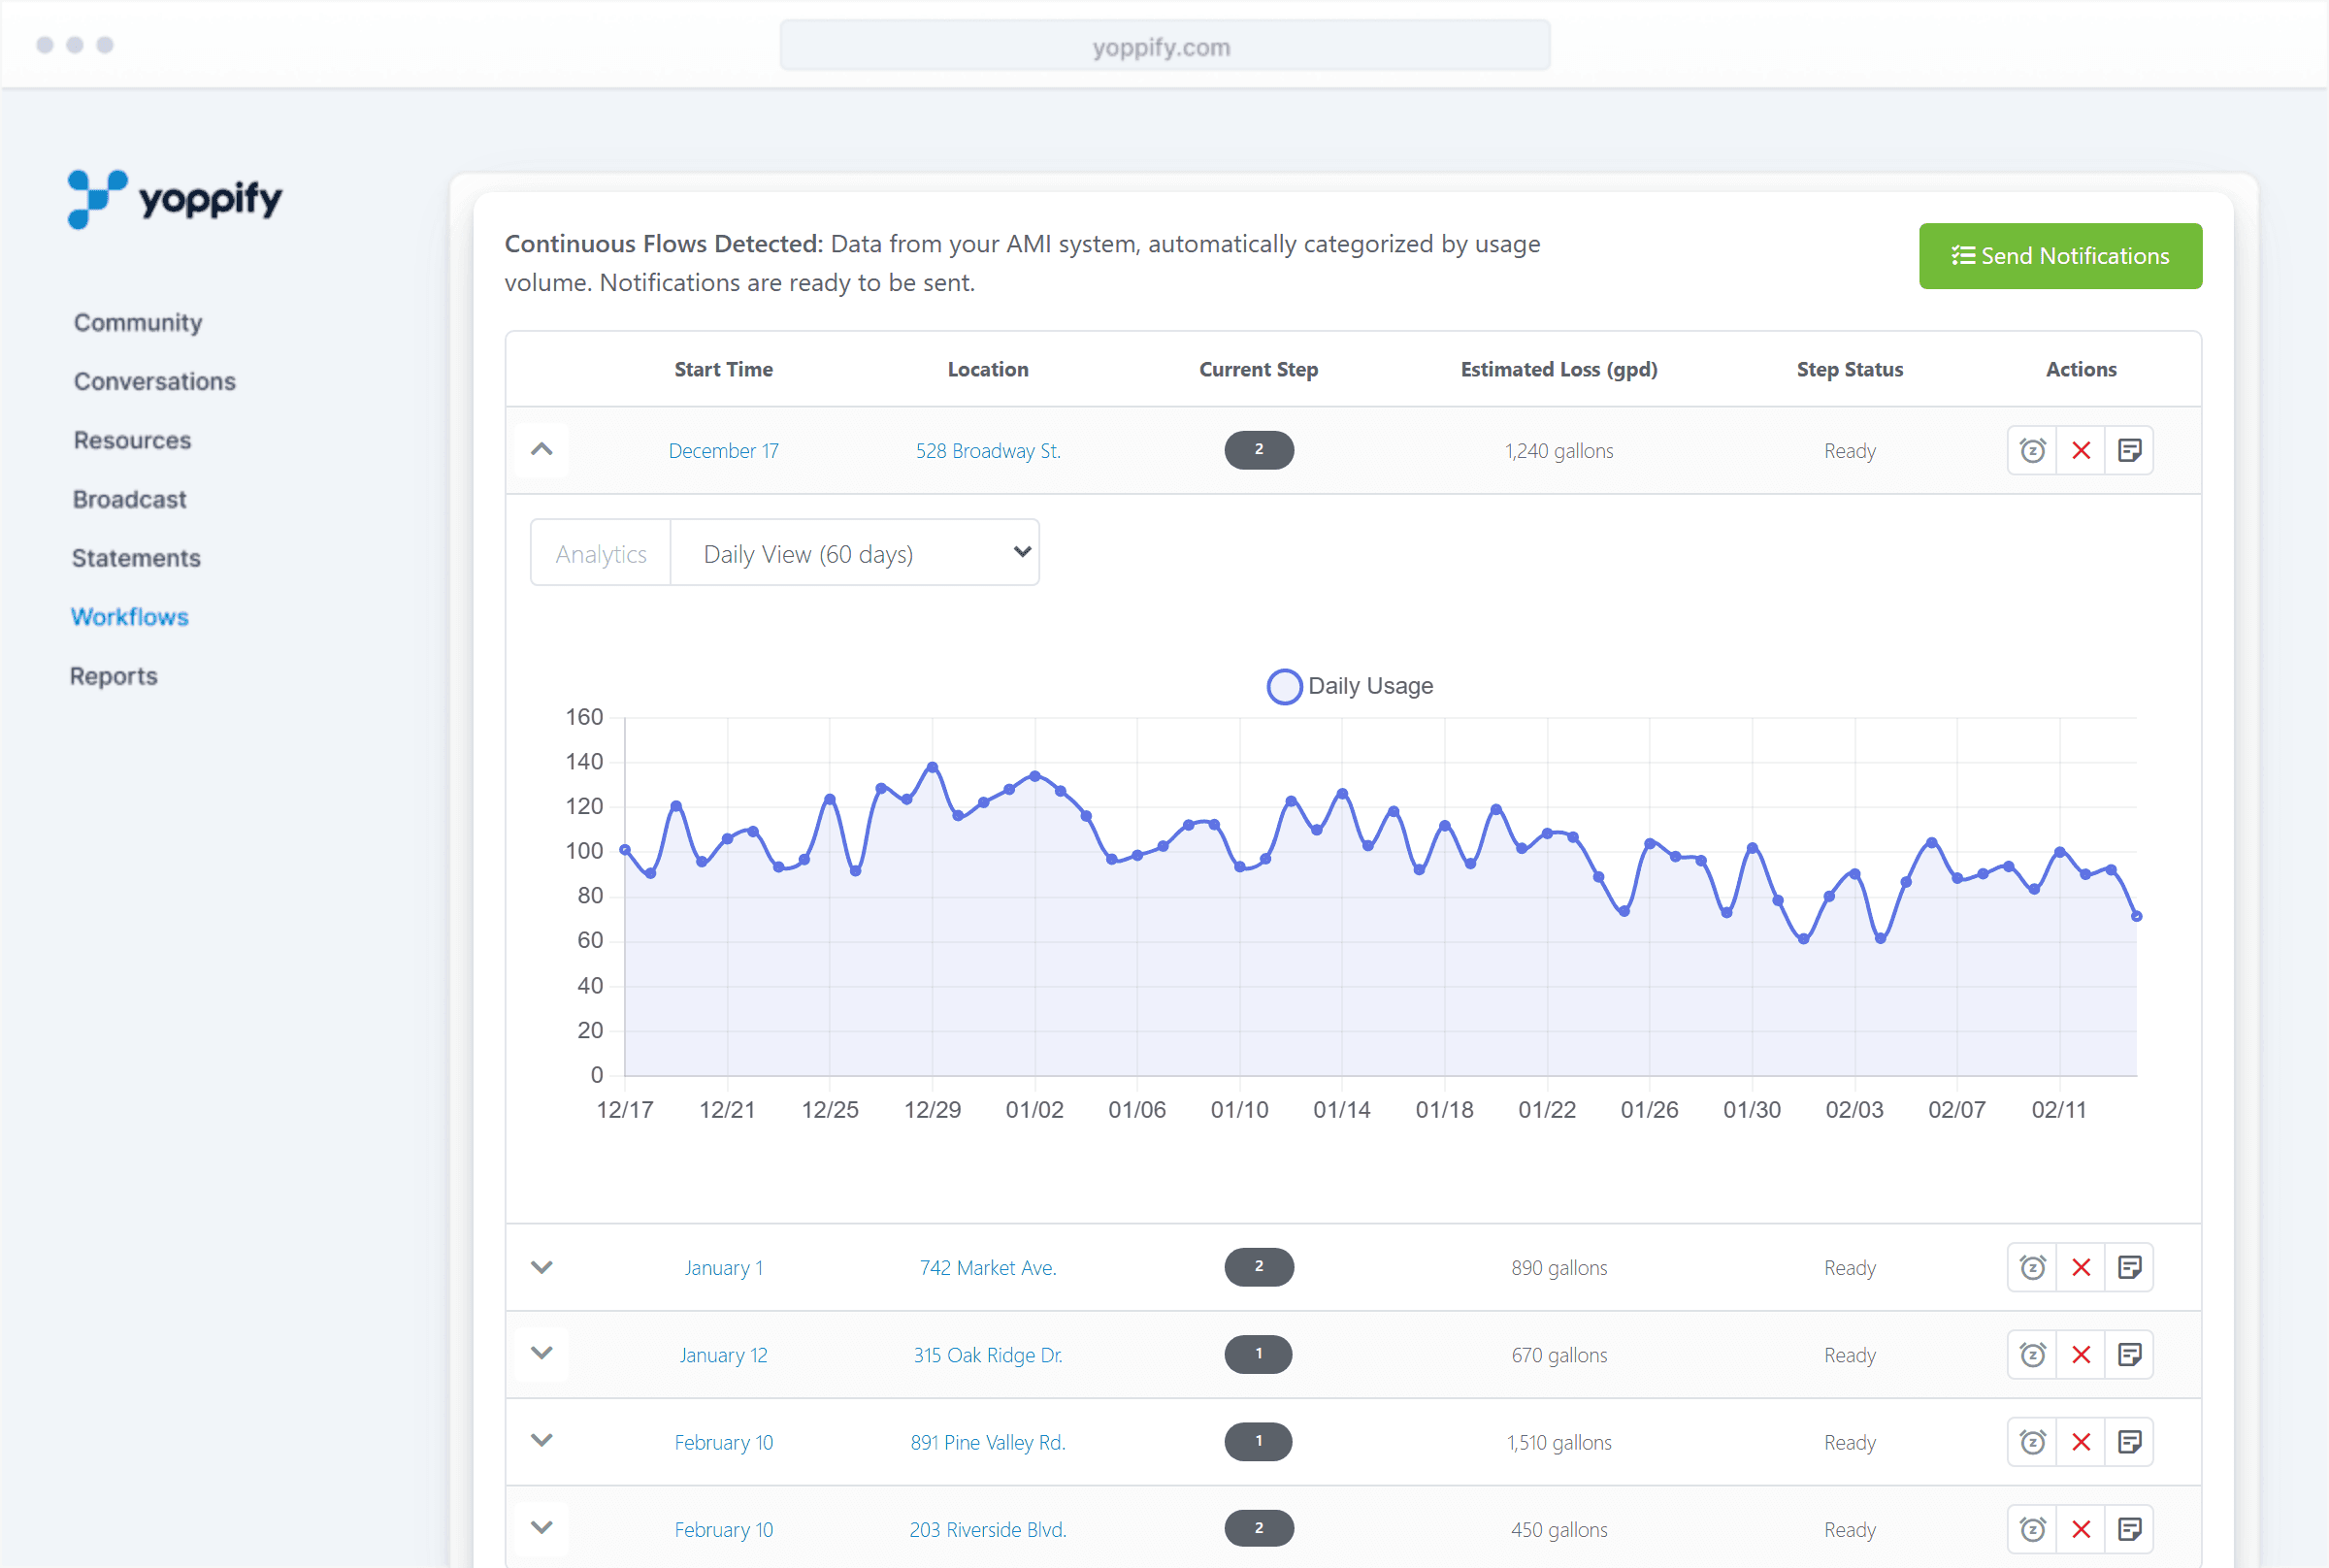Toggle the Daily Usage chart legend
2329x1568 pixels.
pos(1349,686)
